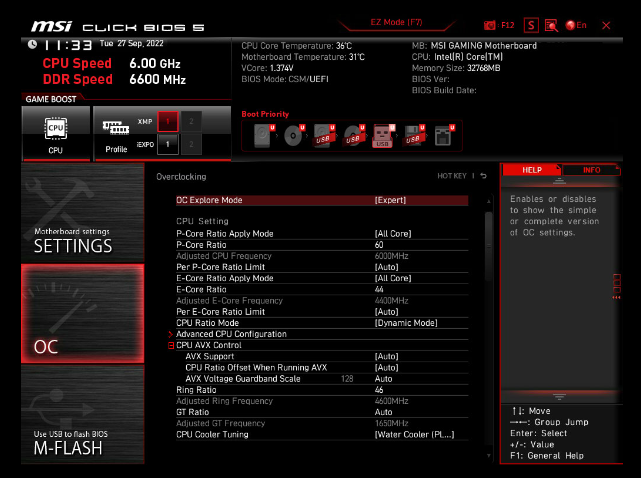Image resolution: width=641 pixels, height=478 pixels.
Task: Switch to EZ Mode (F7)
Action: (x=396, y=22)
